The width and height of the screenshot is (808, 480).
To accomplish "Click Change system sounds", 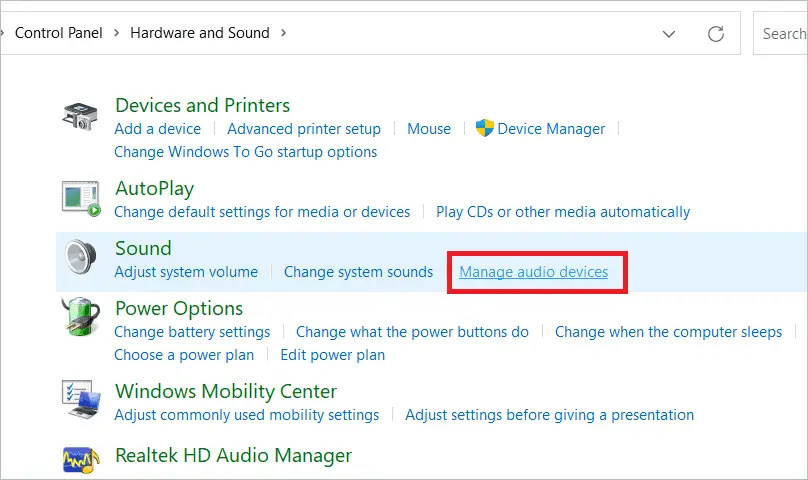I will pos(359,272).
